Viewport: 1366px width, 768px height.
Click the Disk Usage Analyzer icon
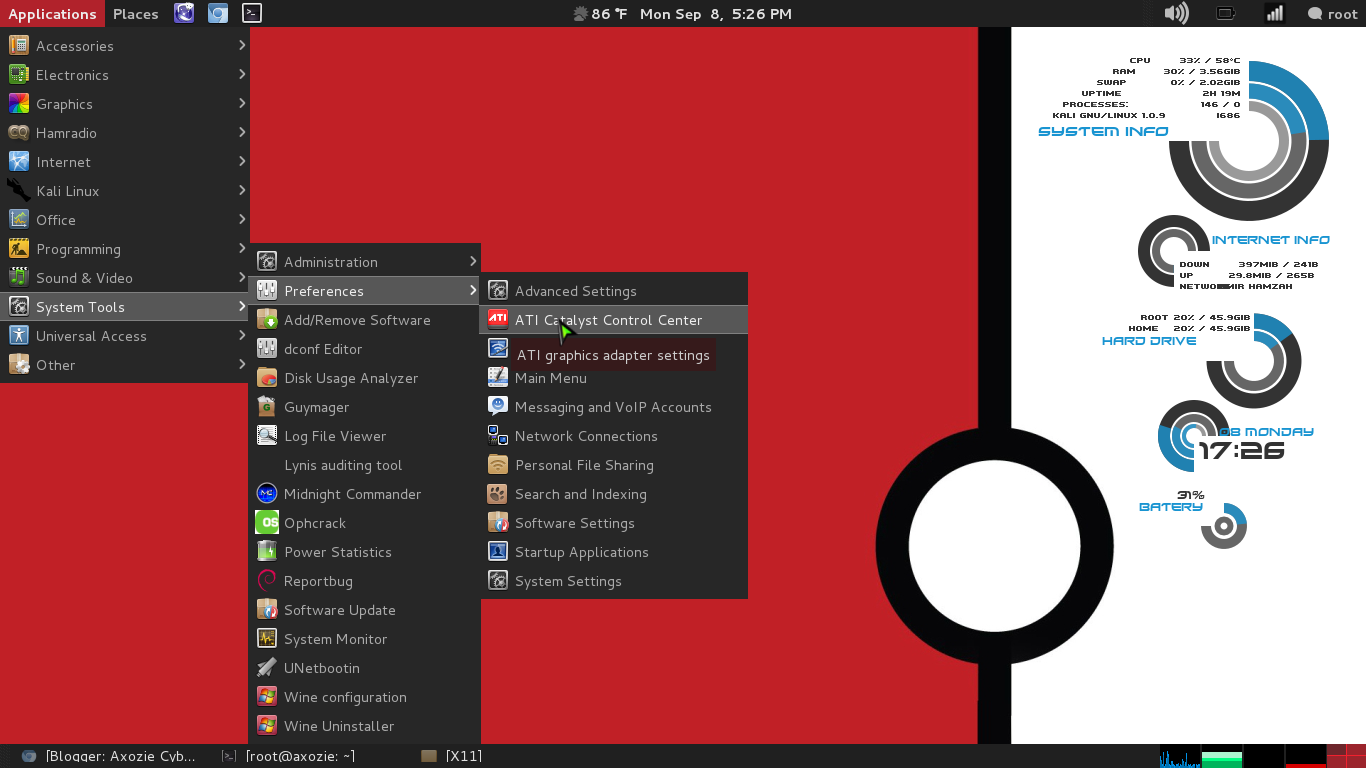point(267,378)
